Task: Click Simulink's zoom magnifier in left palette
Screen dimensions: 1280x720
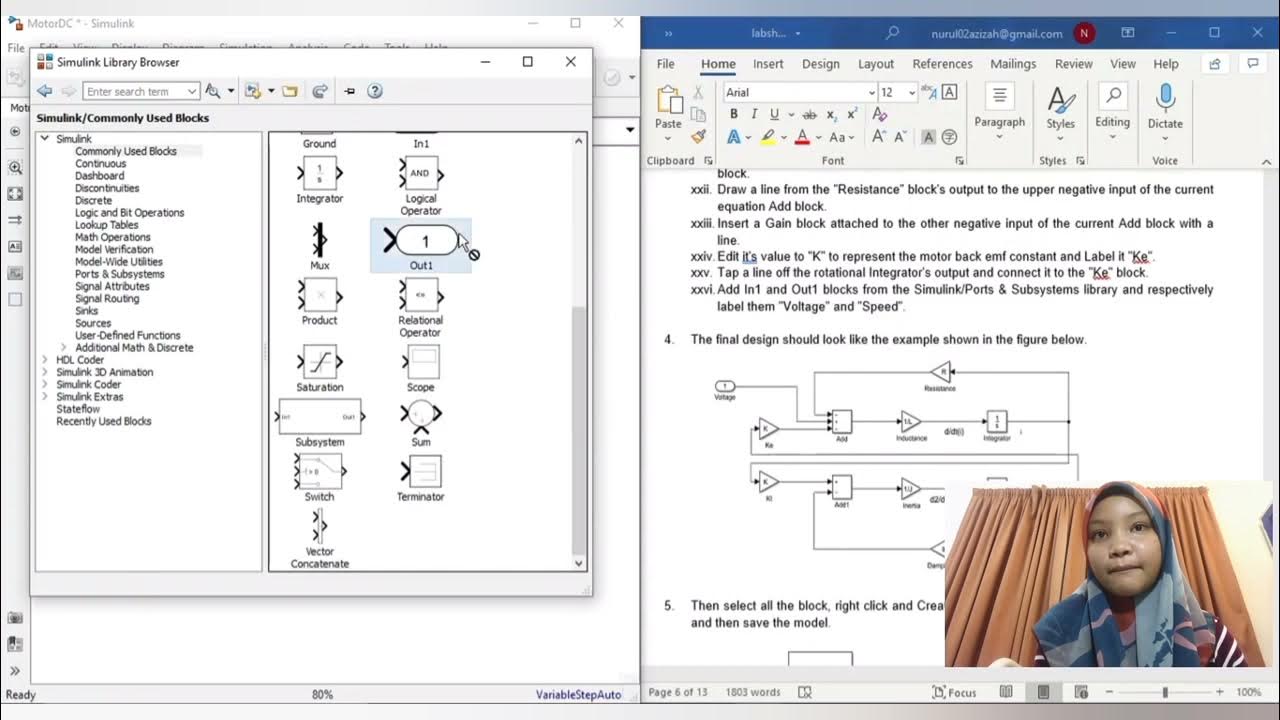Action: pos(15,168)
